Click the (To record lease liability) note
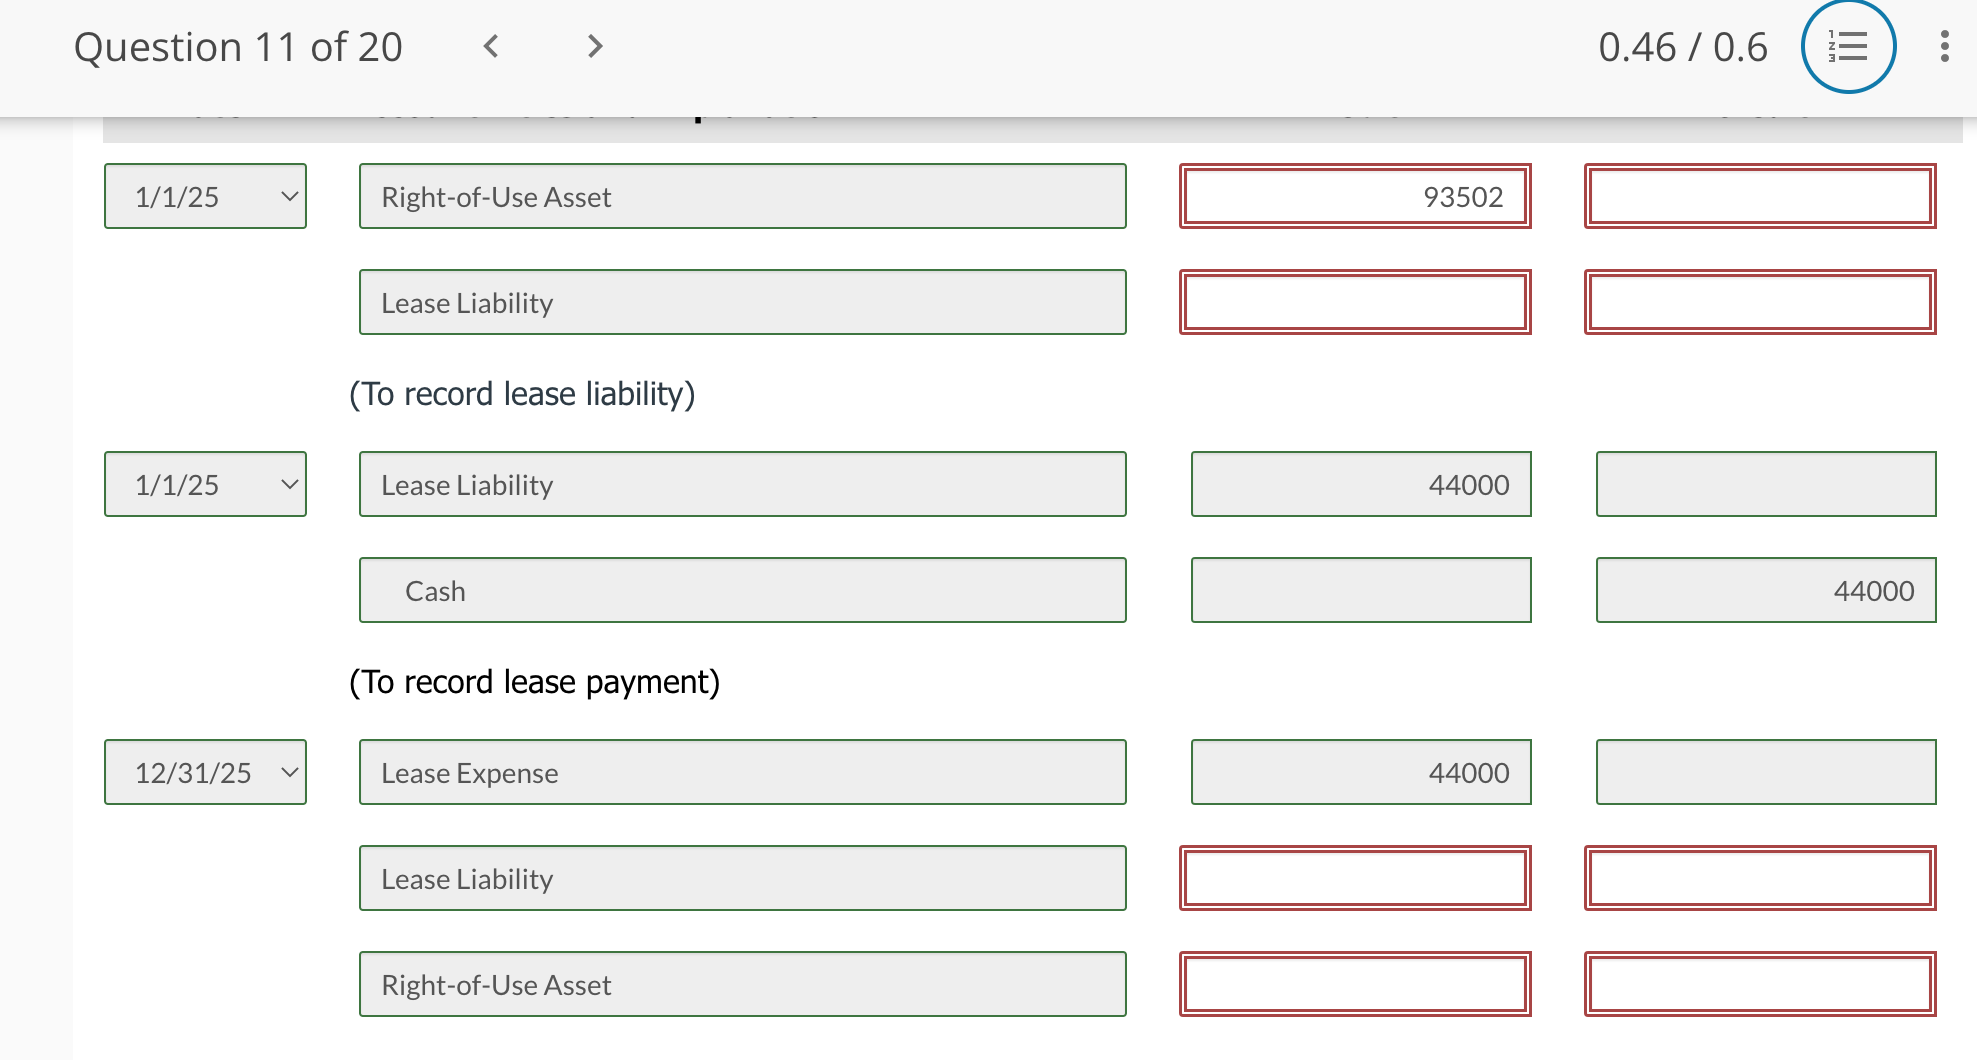The height and width of the screenshot is (1060, 1977). 522,394
